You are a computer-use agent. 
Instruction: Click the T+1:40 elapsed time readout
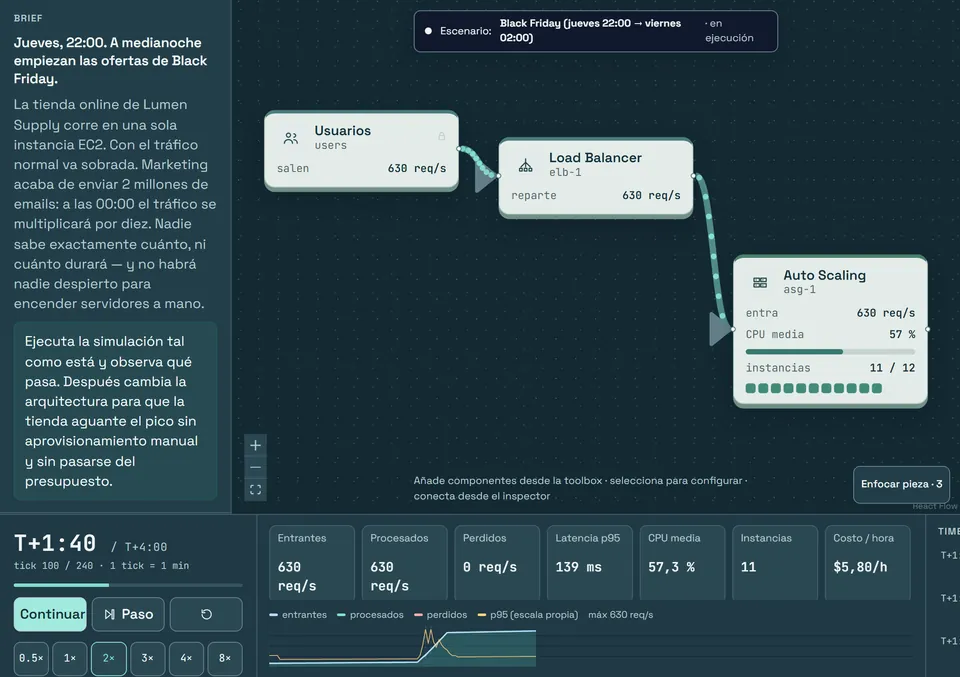[55, 544]
